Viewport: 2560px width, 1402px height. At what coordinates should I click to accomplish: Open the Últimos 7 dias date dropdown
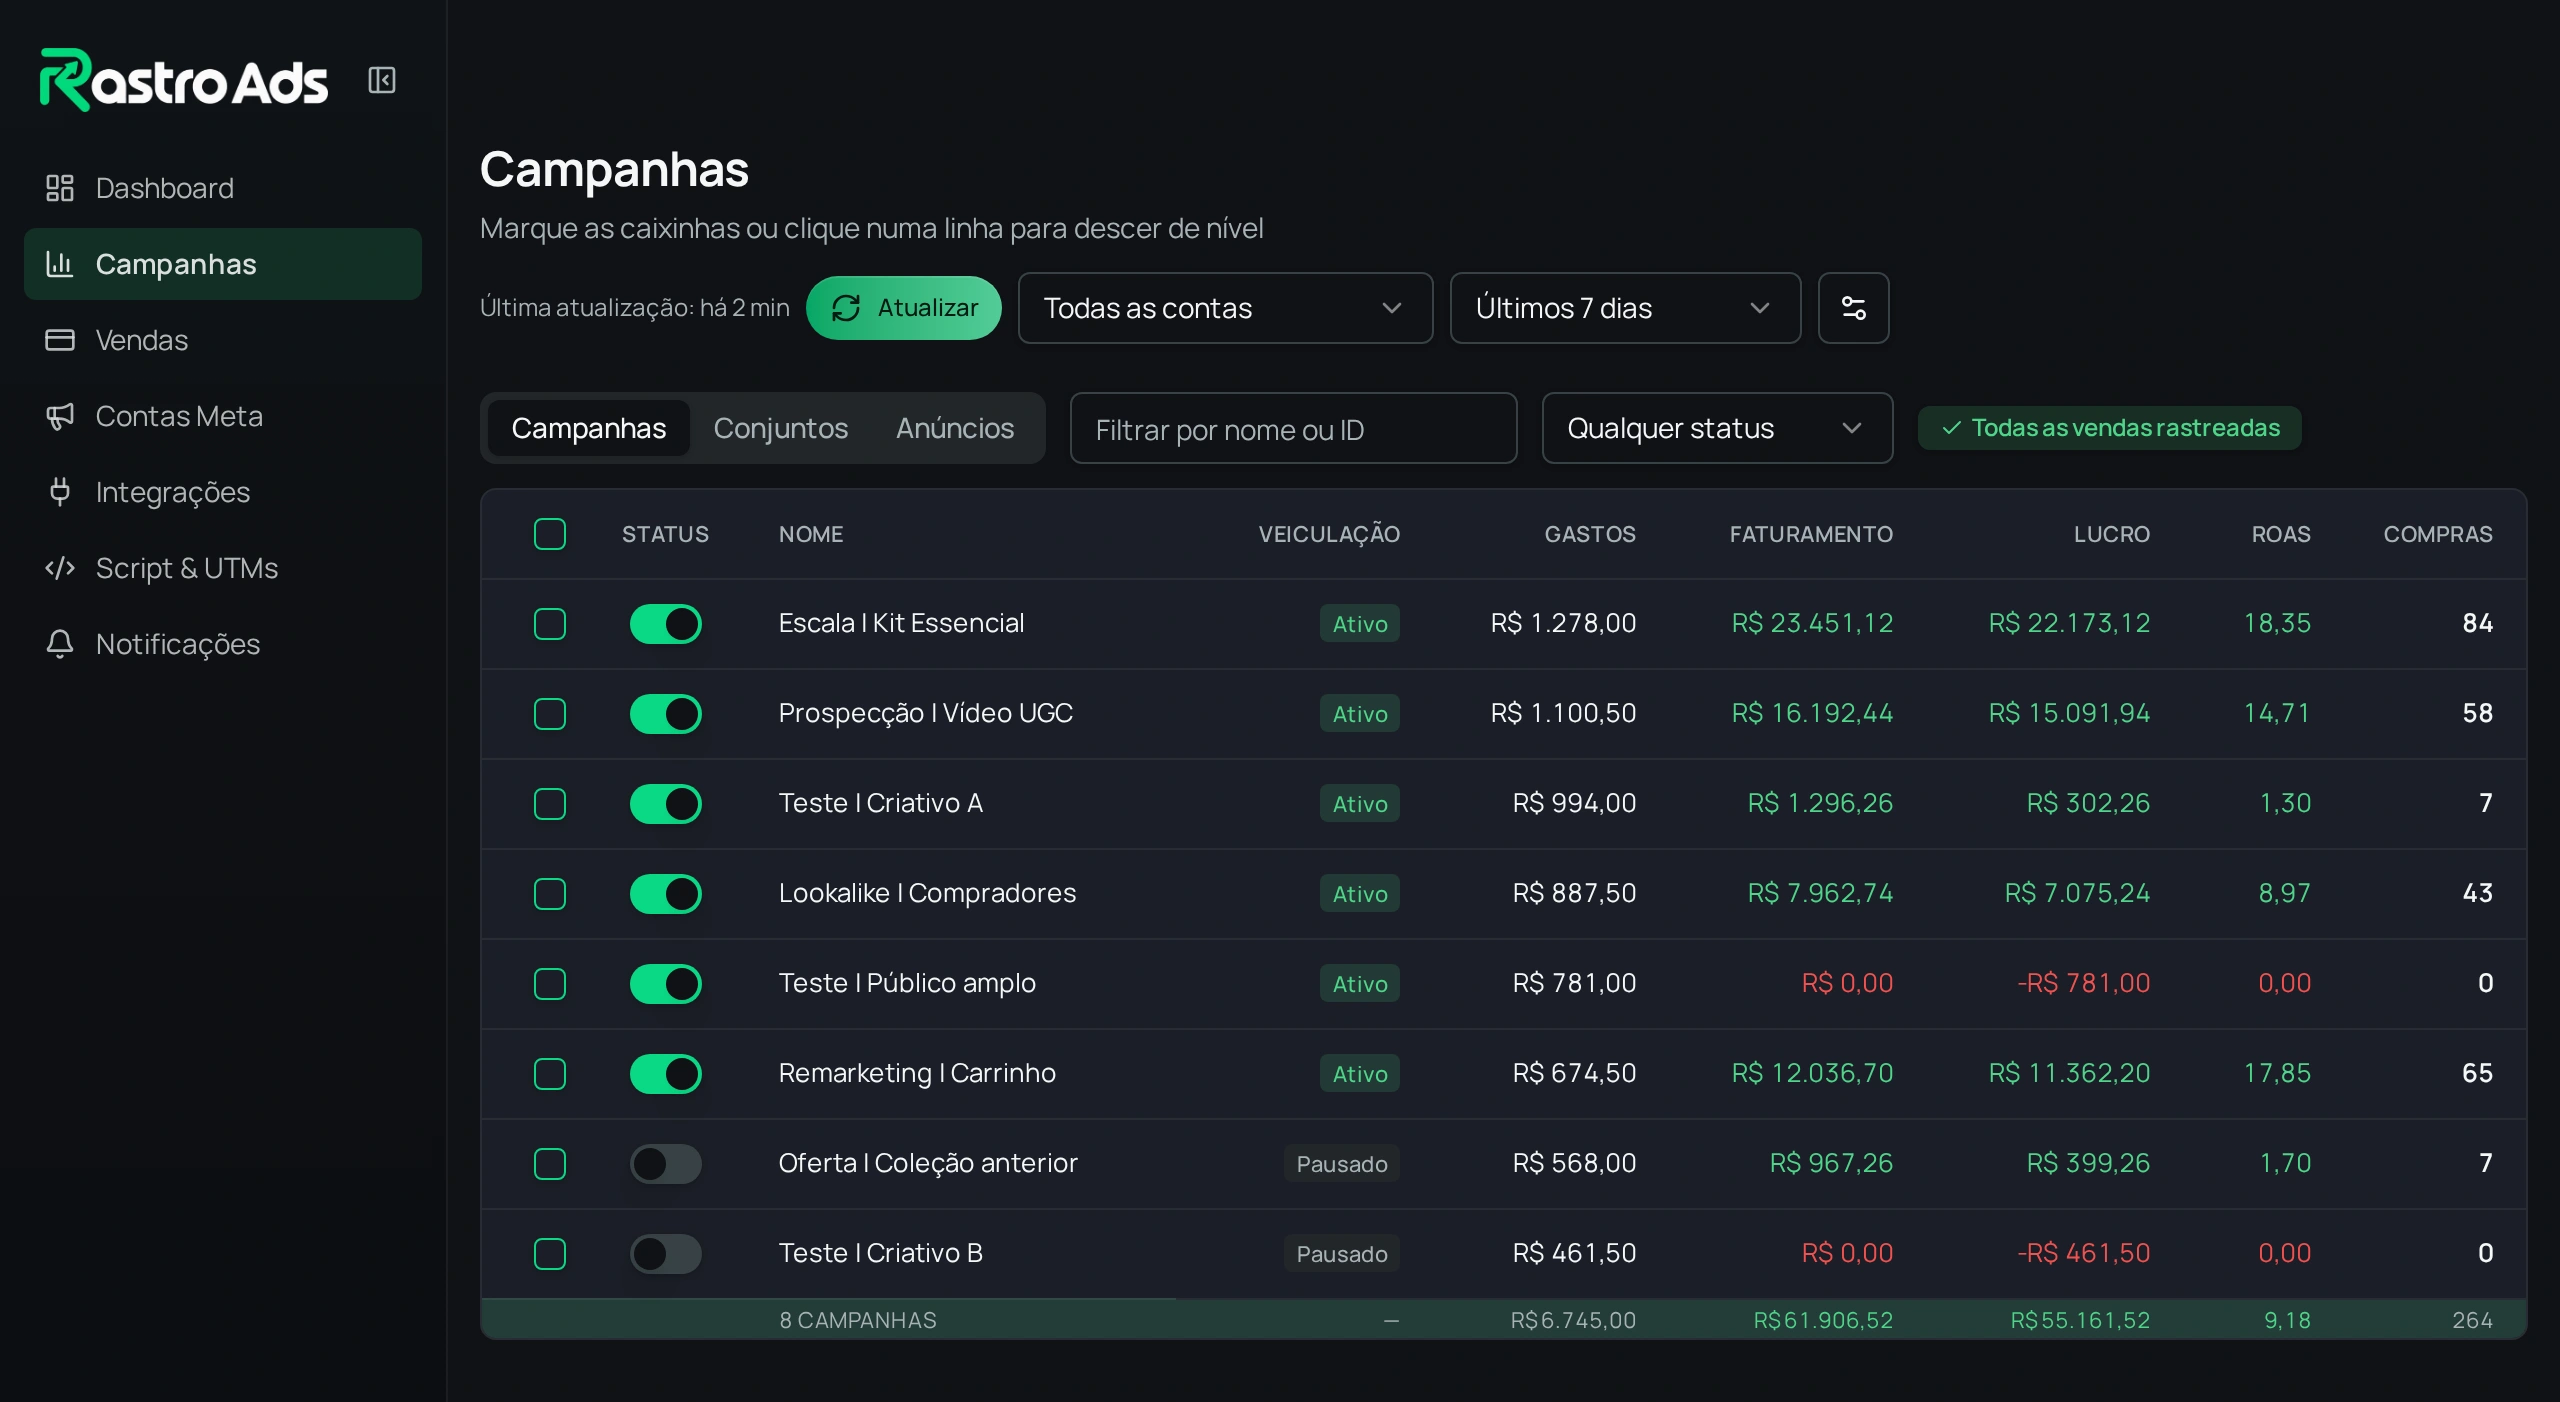1625,308
